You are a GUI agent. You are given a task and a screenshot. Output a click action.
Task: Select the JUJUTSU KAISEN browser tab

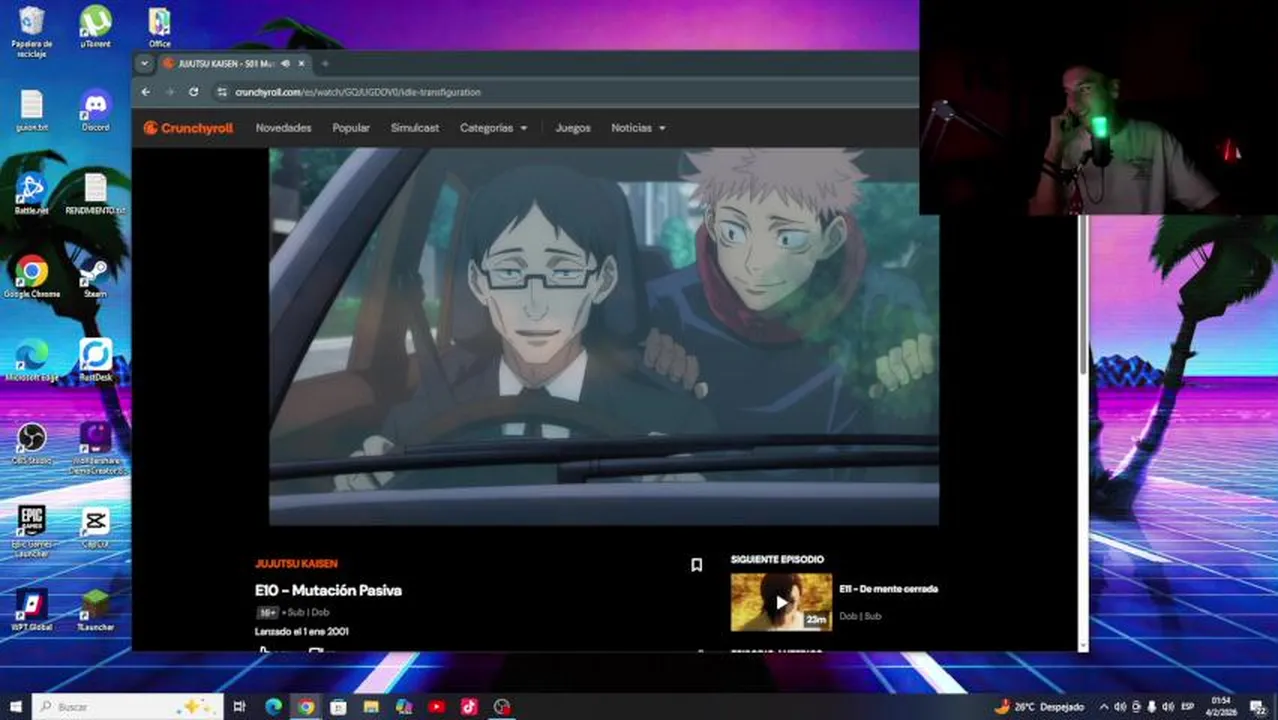click(x=234, y=64)
